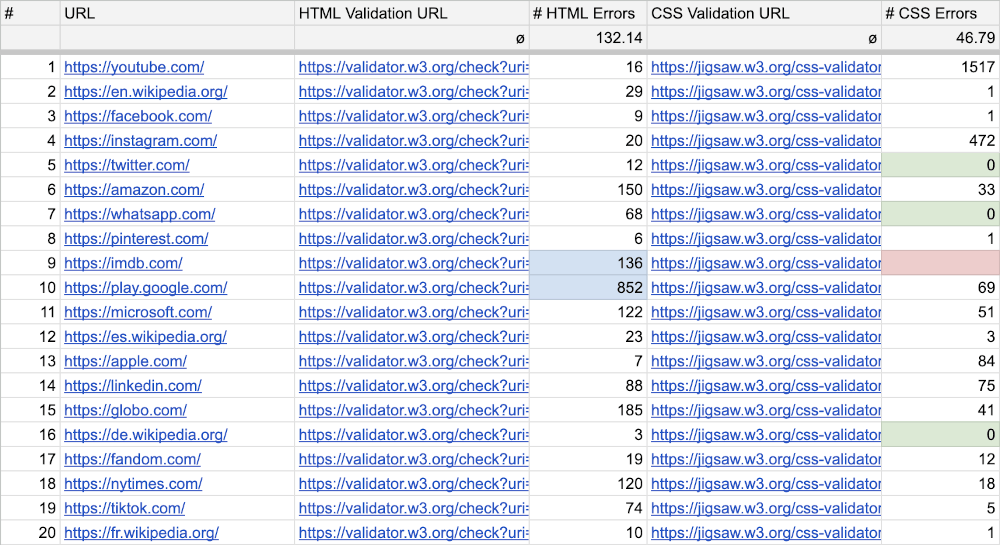This screenshot has width=1000, height=545.
Task: Select the CSS errors cell 1517
Action: point(941,67)
